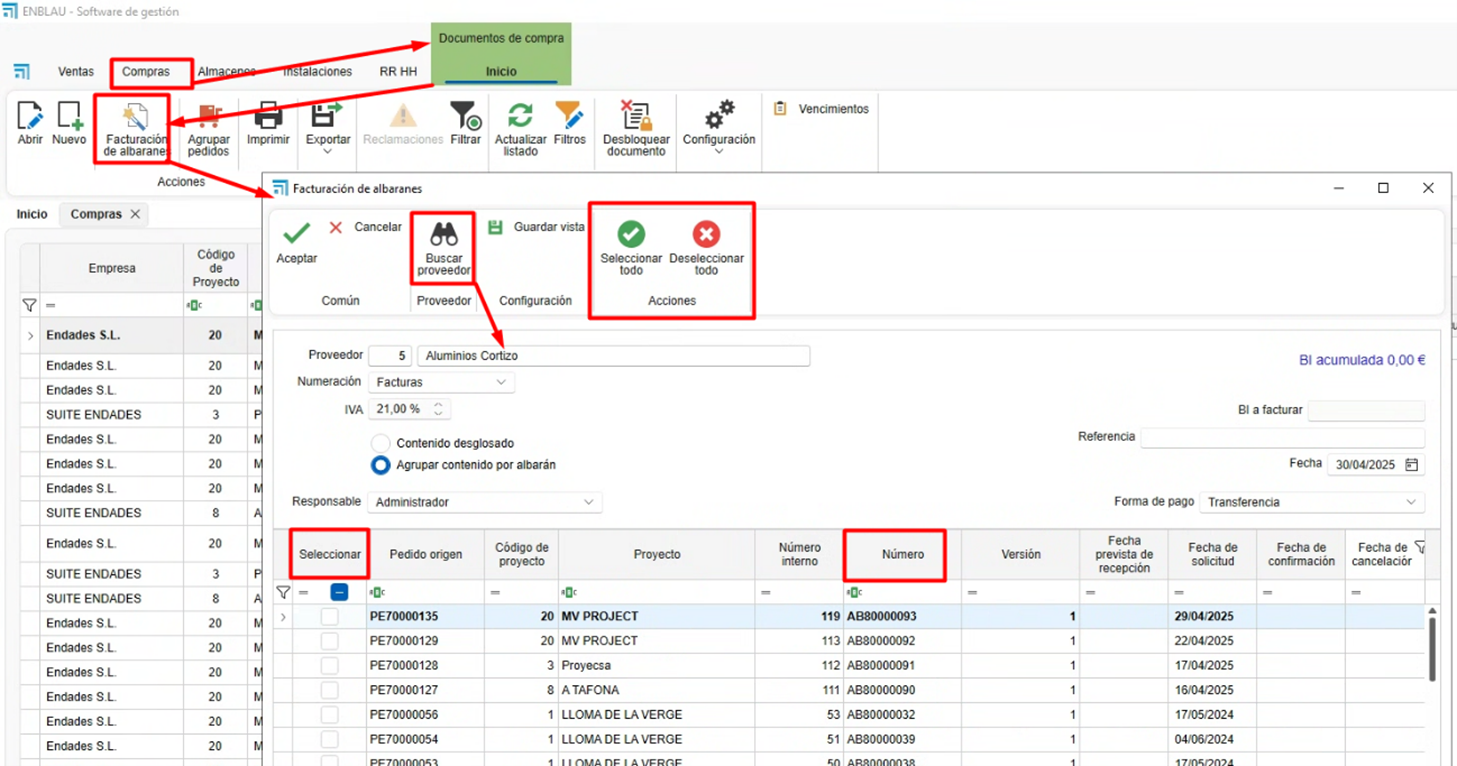Image resolution: width=1457 pixels, height=766 pixels.
Task: Click the Abrir document icon
Action: pos(30,115)
